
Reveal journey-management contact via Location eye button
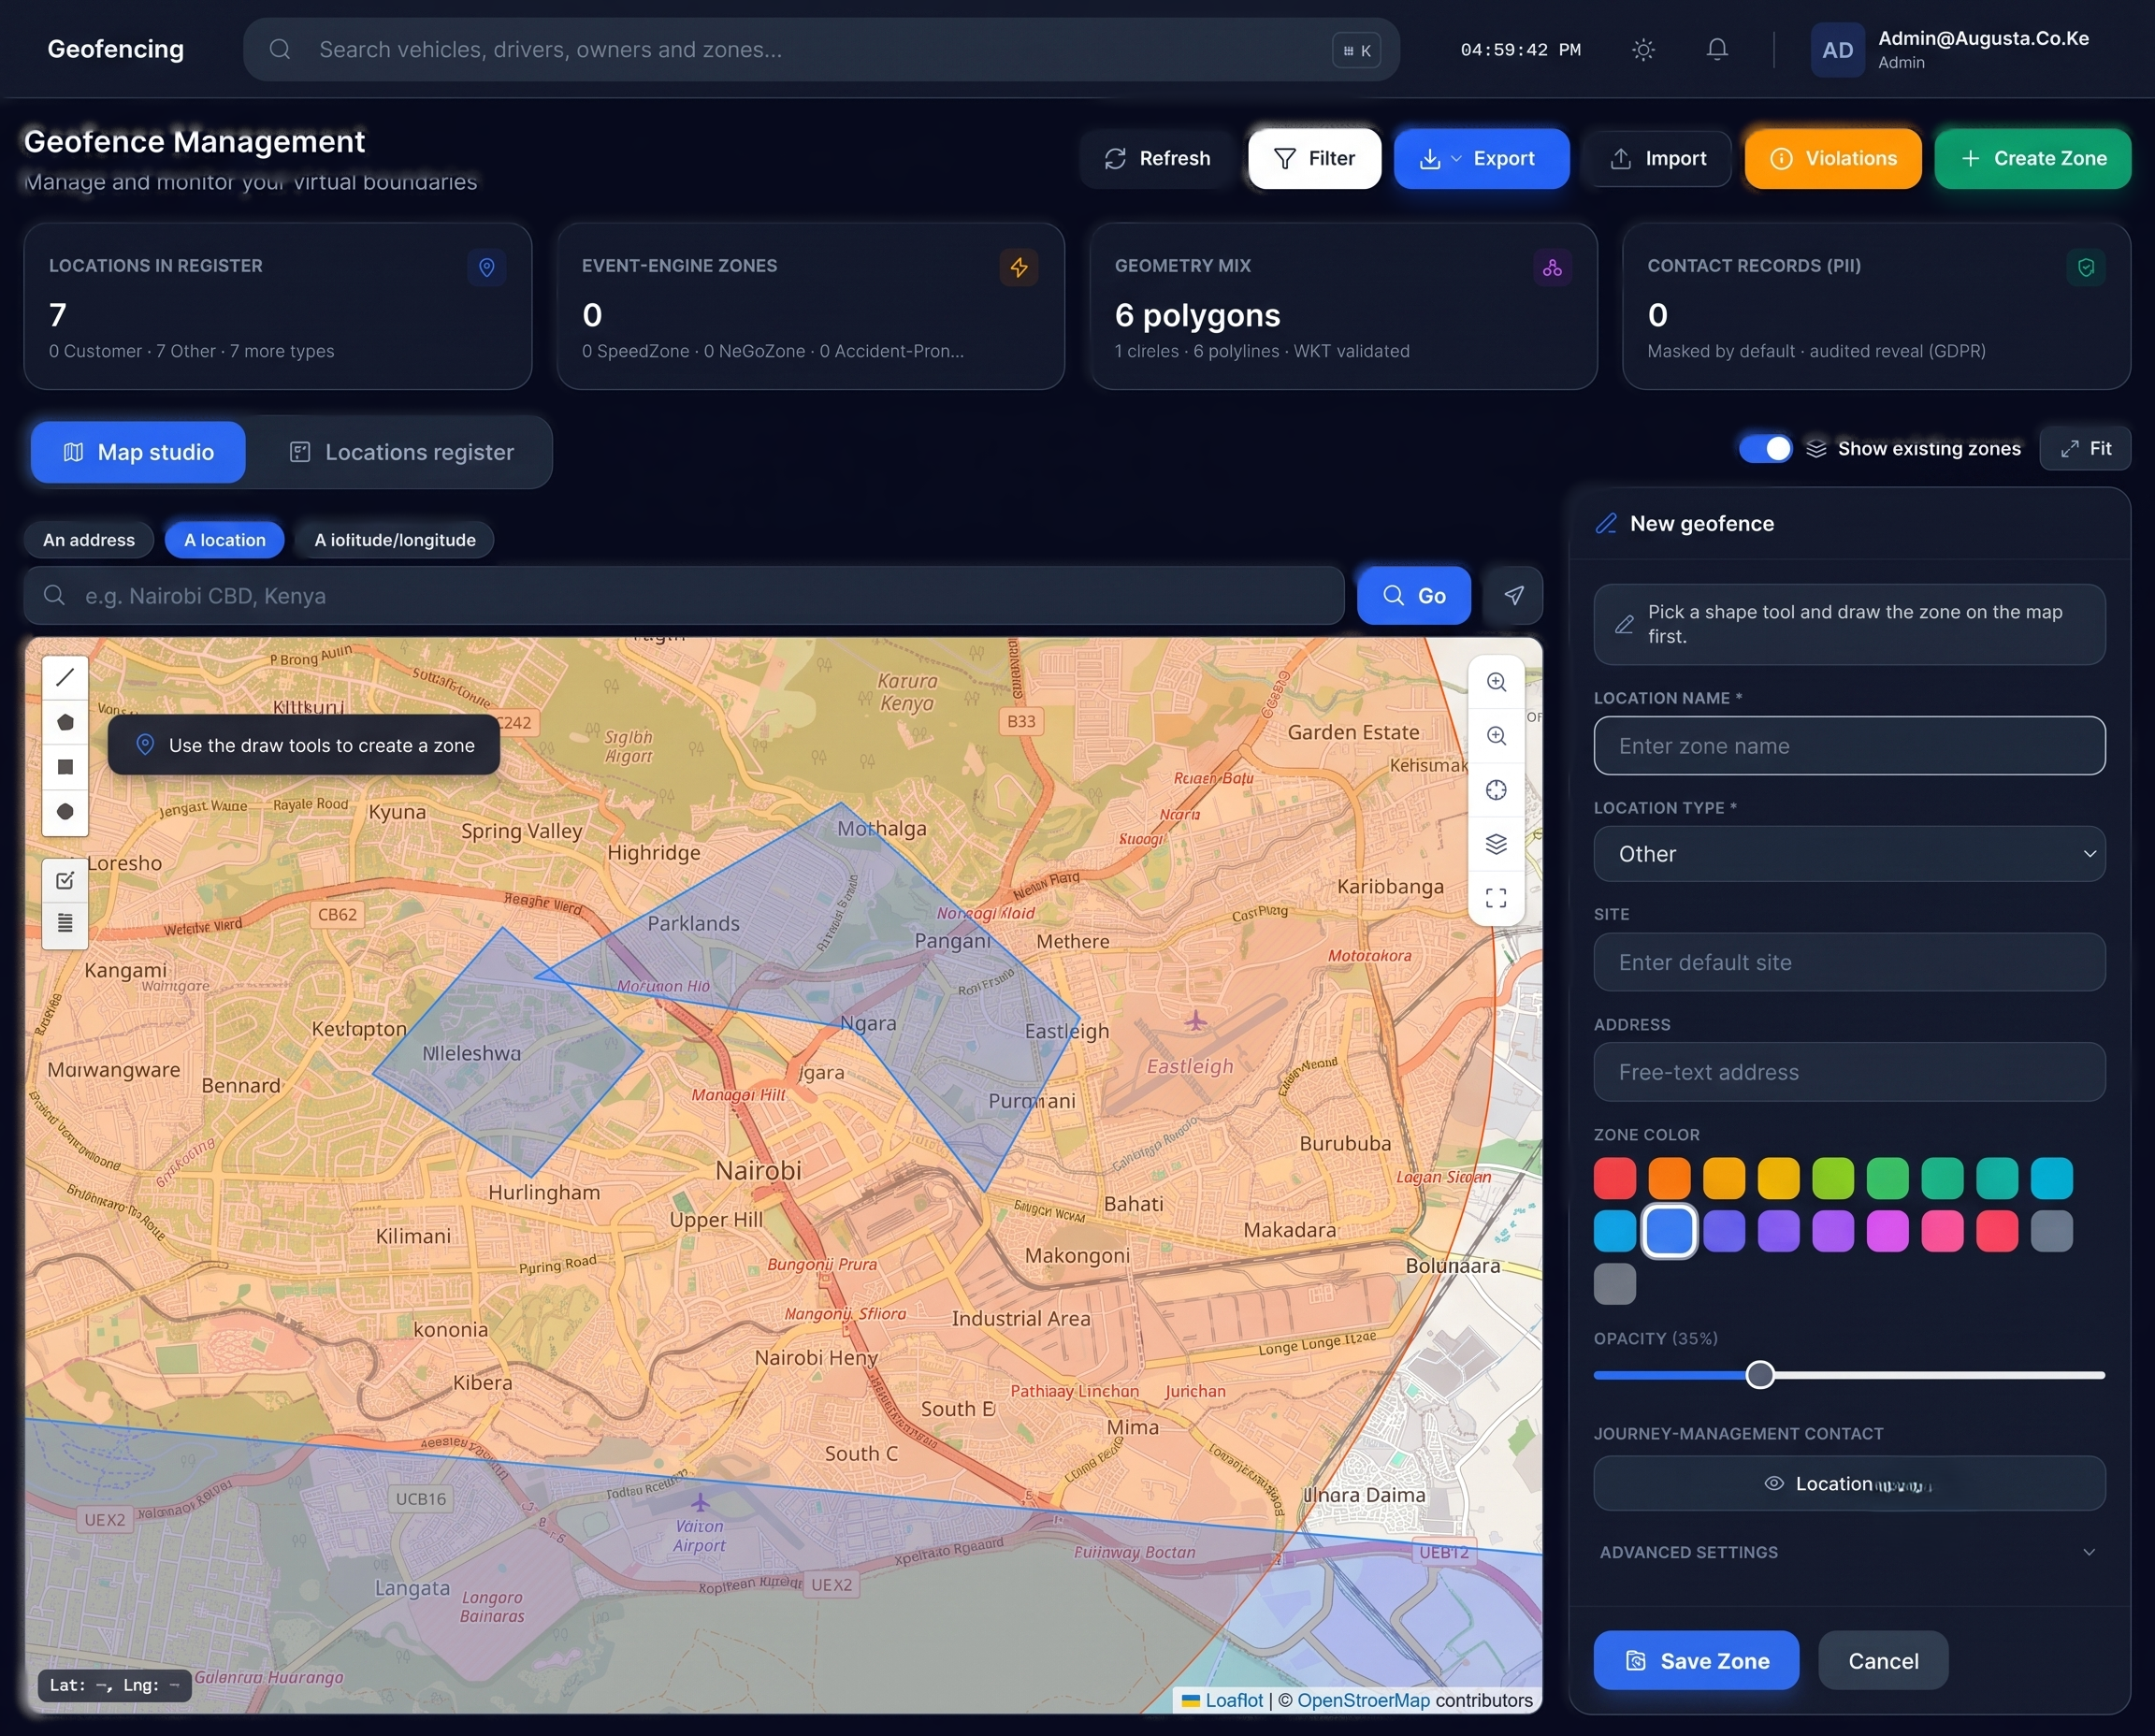tap(1849, 1483)
